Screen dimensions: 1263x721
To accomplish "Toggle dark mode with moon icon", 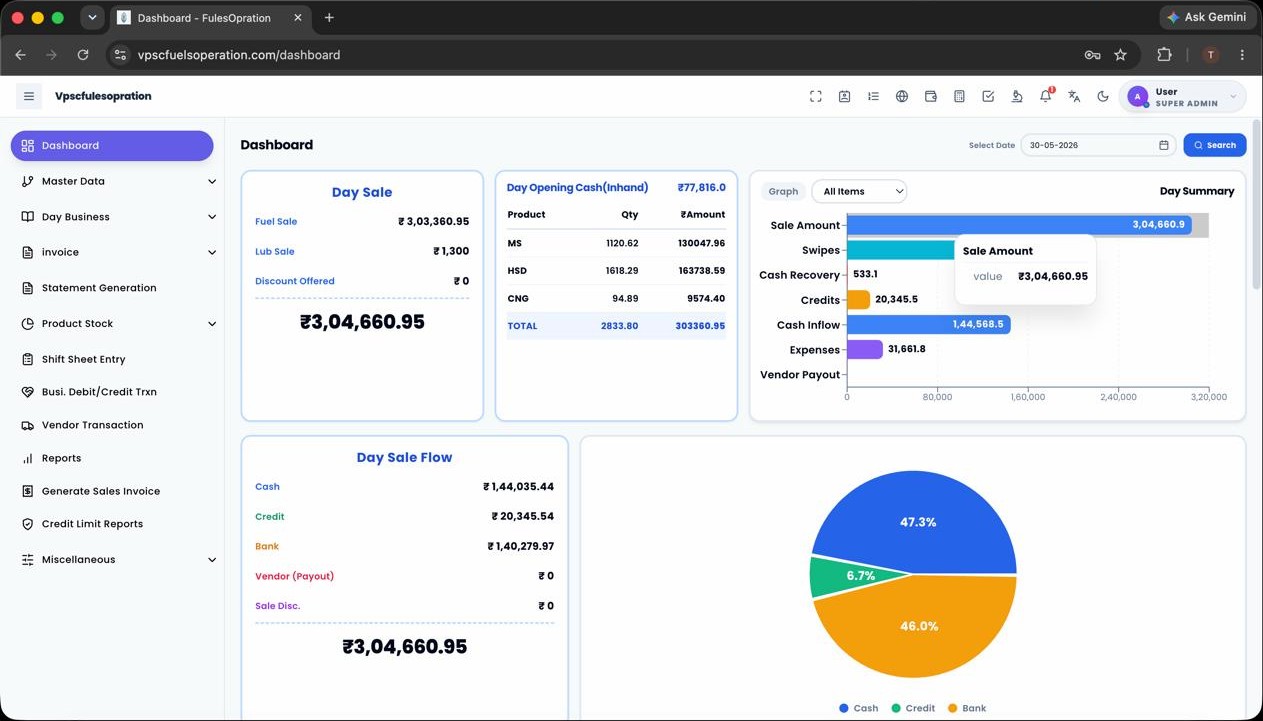I will click(x=1103, y=96).
